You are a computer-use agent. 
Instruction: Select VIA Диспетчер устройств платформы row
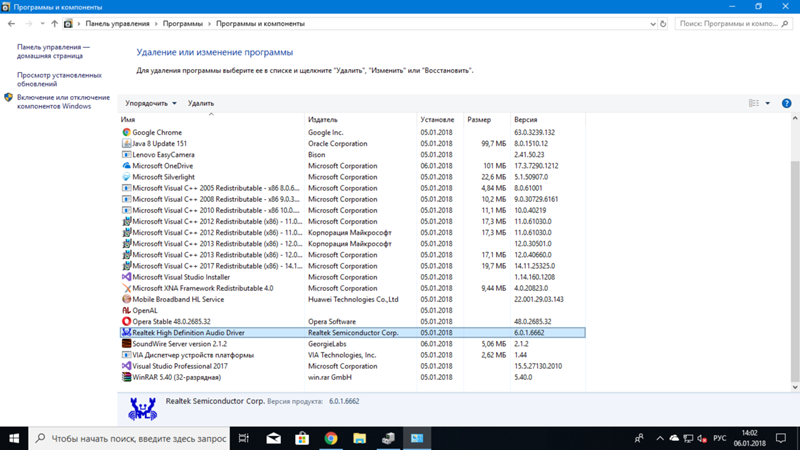pyautogui.click(x=353, y=355)
